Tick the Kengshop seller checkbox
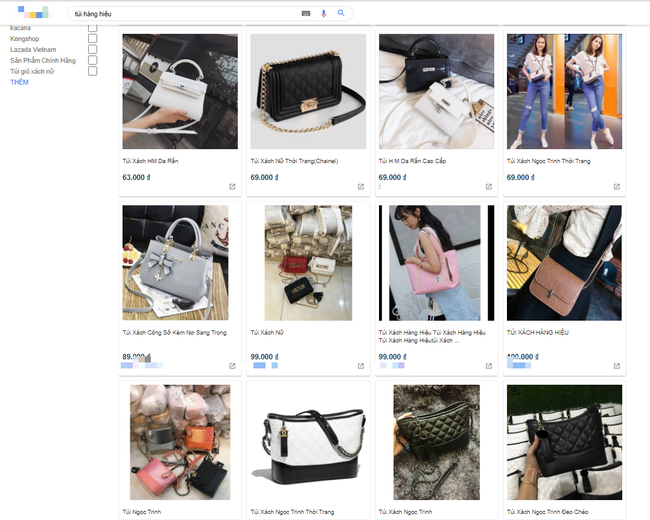The image size is (650, 520). coord(93,38)
